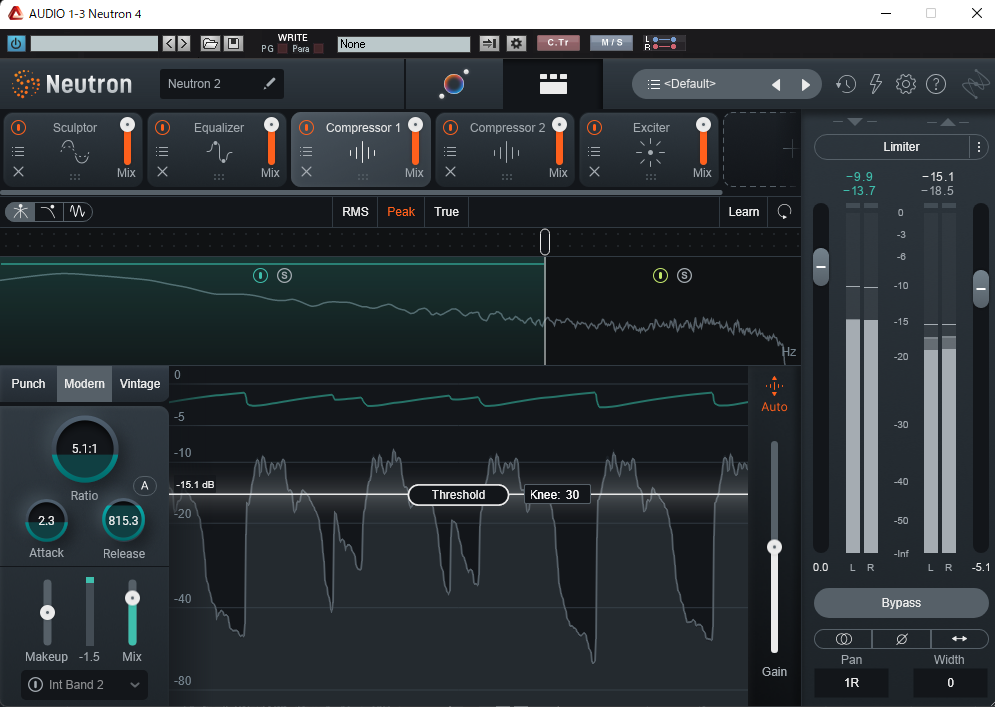Screen dimensions: 995x707
Task: Select the crossover view icon
Action: 21,211
